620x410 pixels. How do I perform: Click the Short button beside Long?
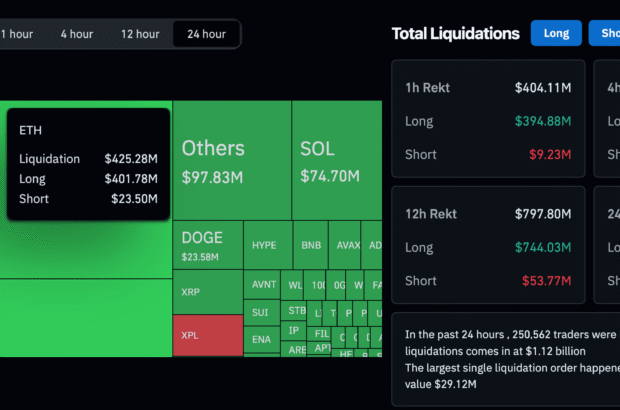pyautogui.click(x=606, y=33)
